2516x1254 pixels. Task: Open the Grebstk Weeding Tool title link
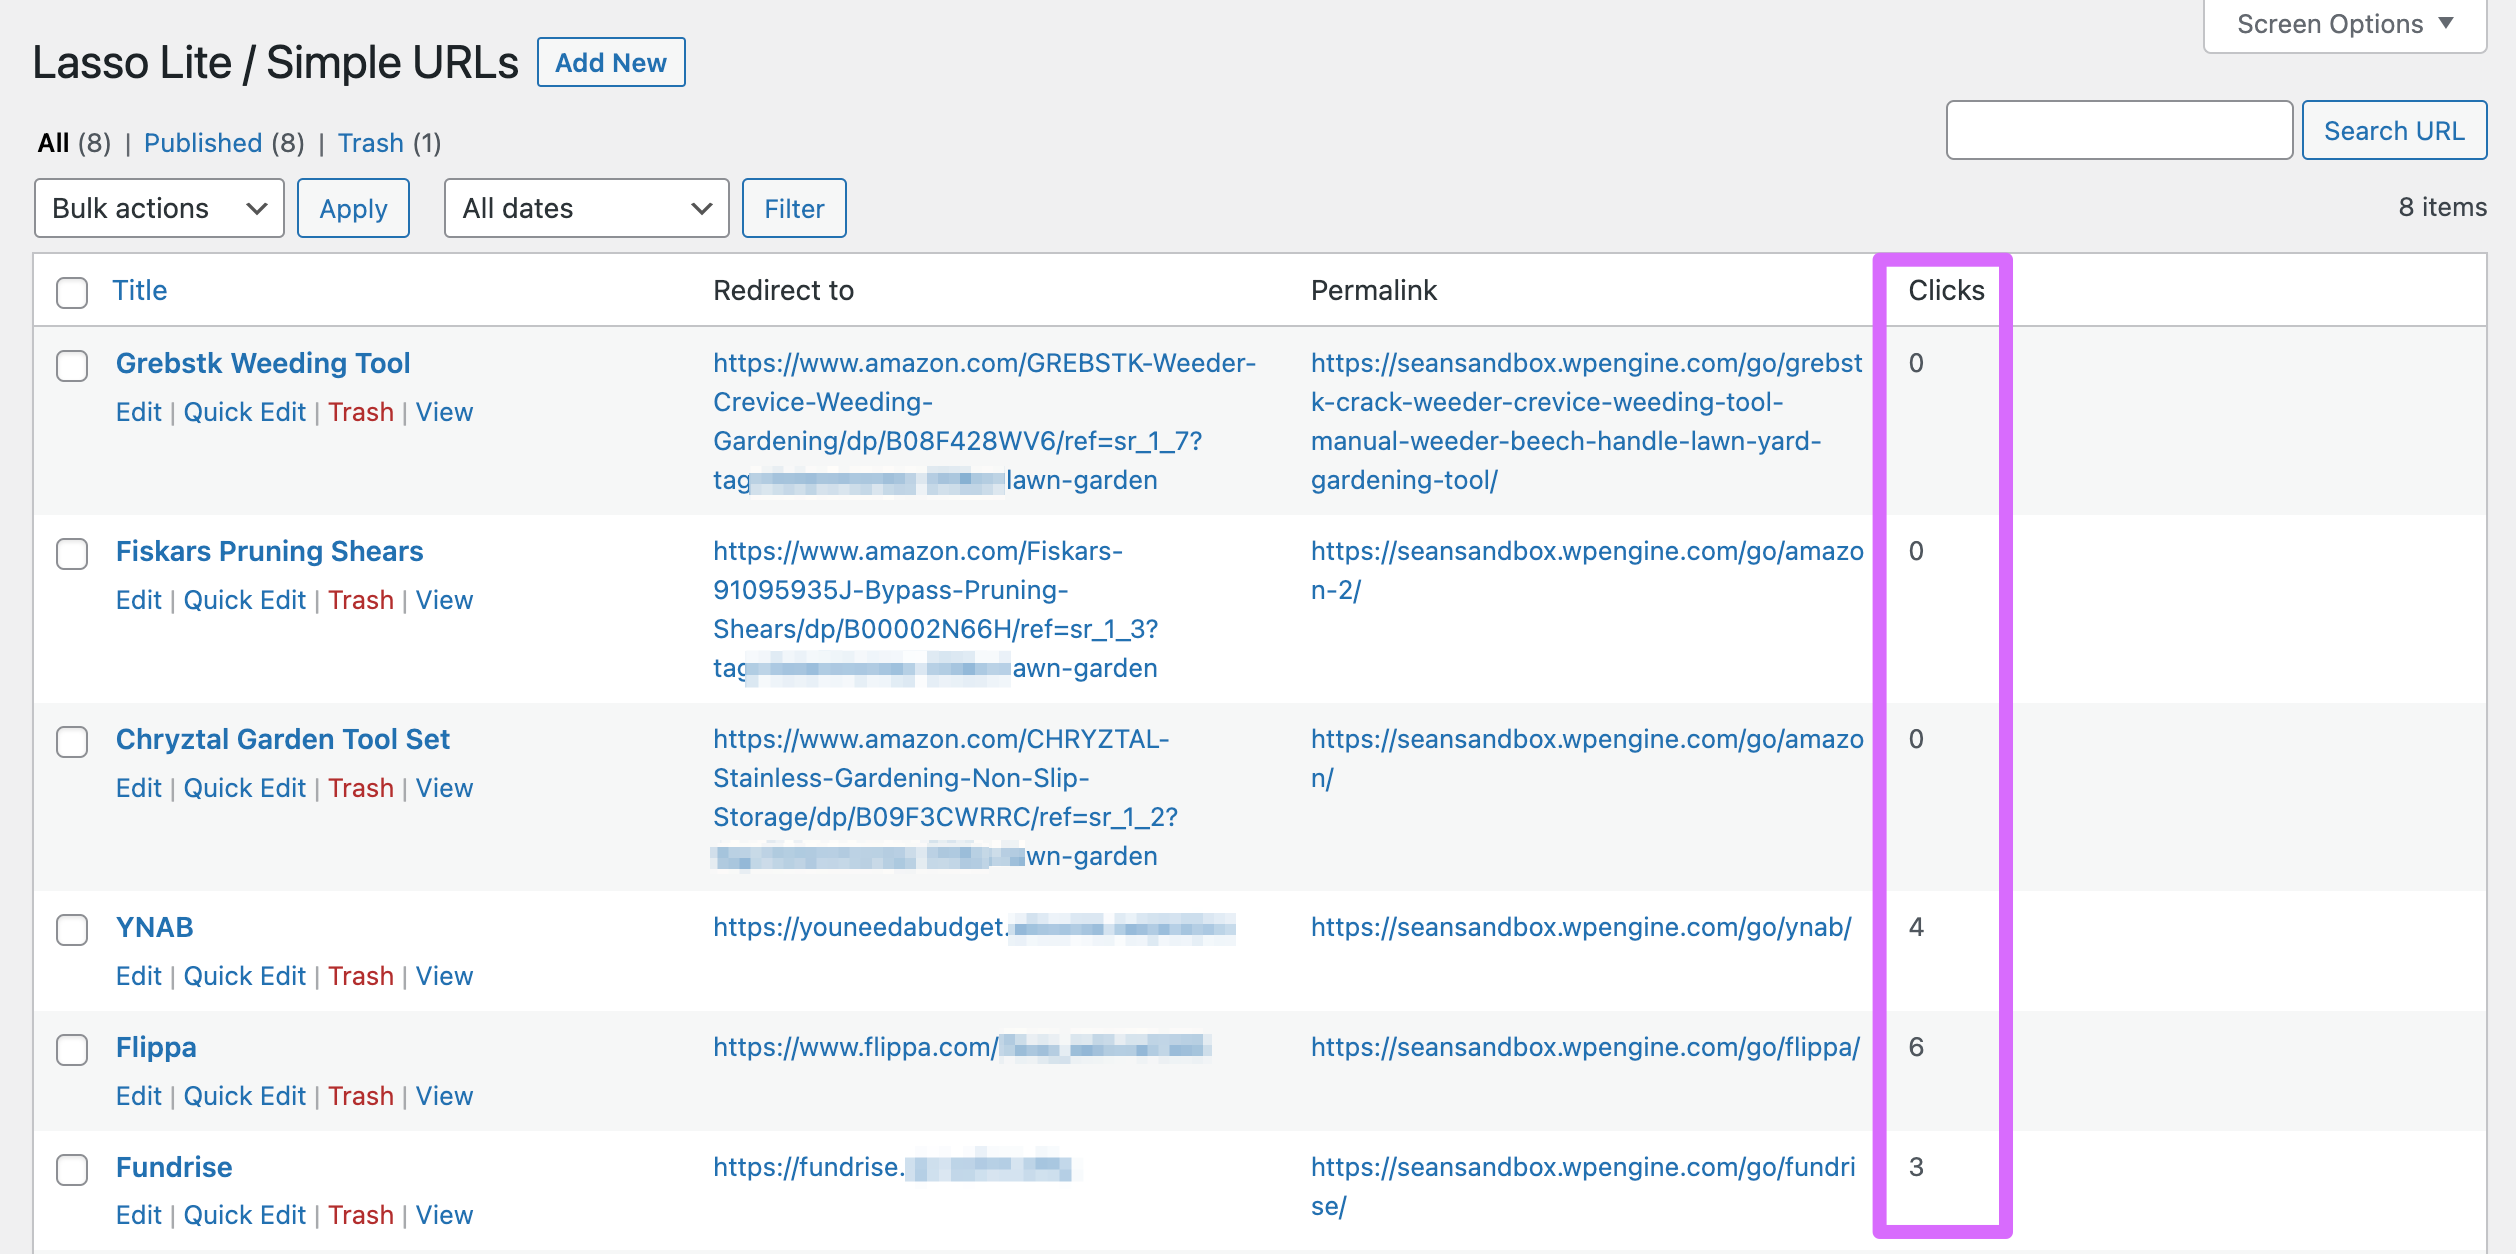[263, 363]
